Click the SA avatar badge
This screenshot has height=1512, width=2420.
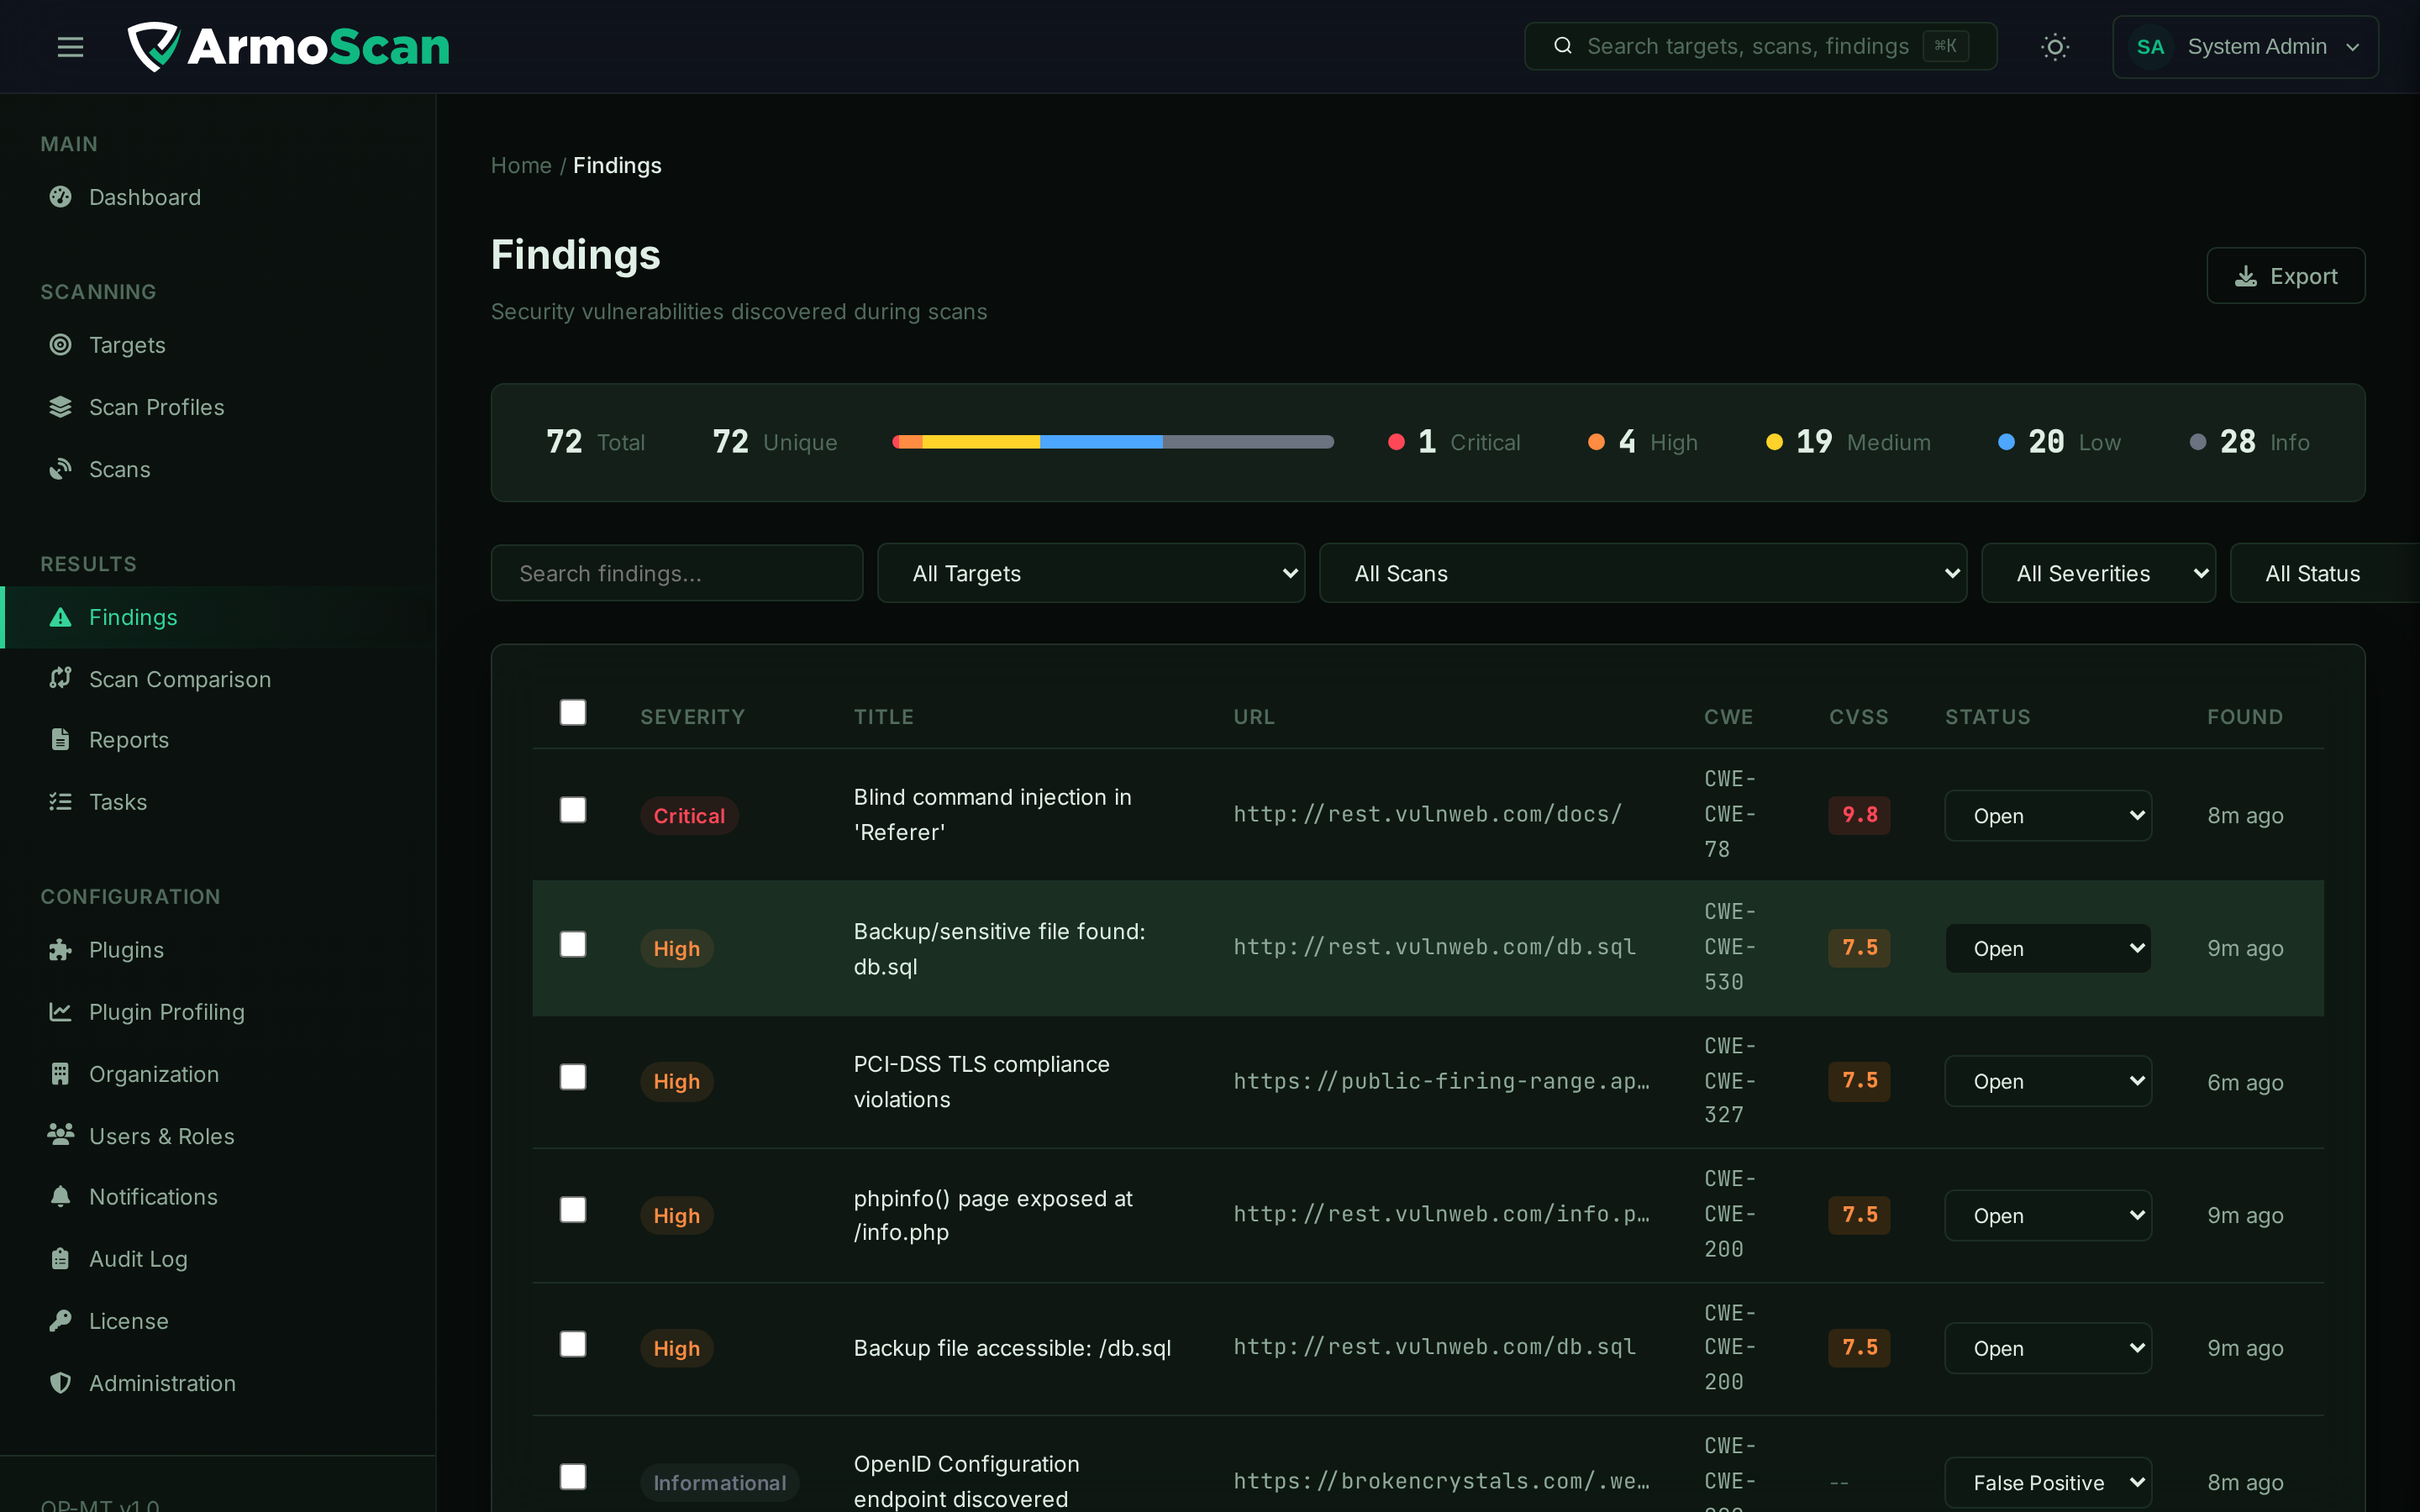[2150, 47]
